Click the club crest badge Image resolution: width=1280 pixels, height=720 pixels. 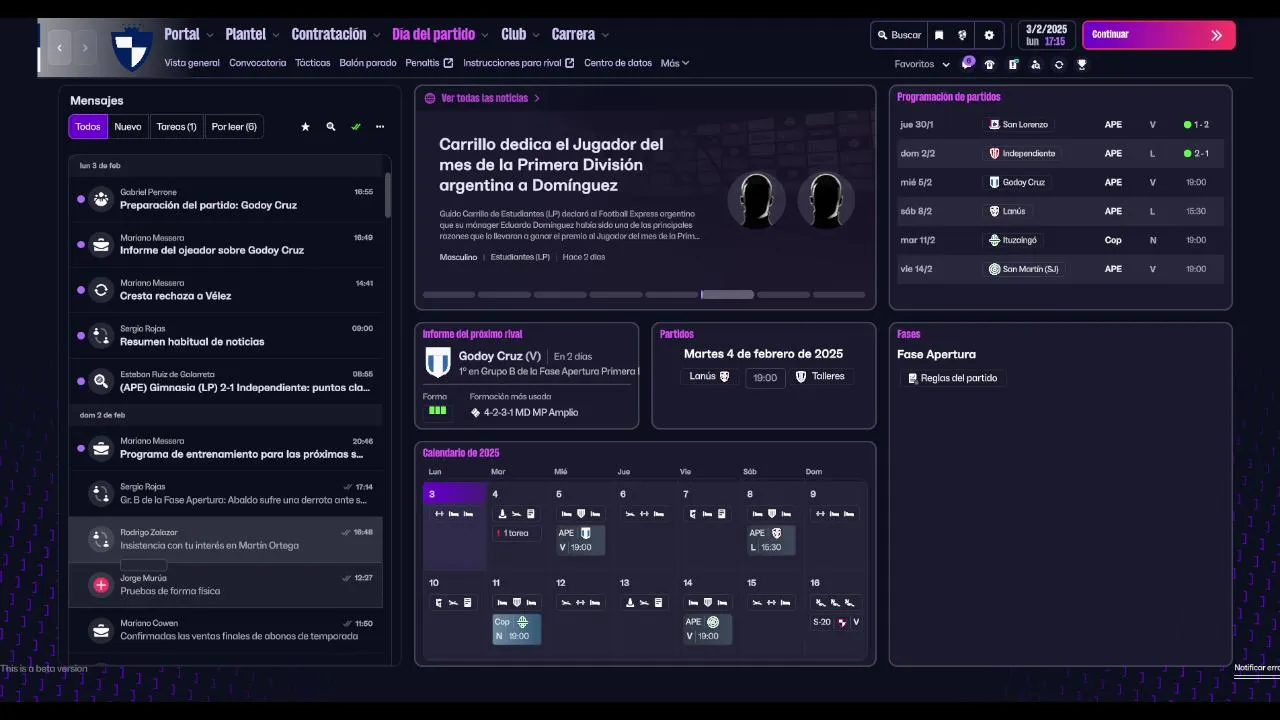pos(131,48)
